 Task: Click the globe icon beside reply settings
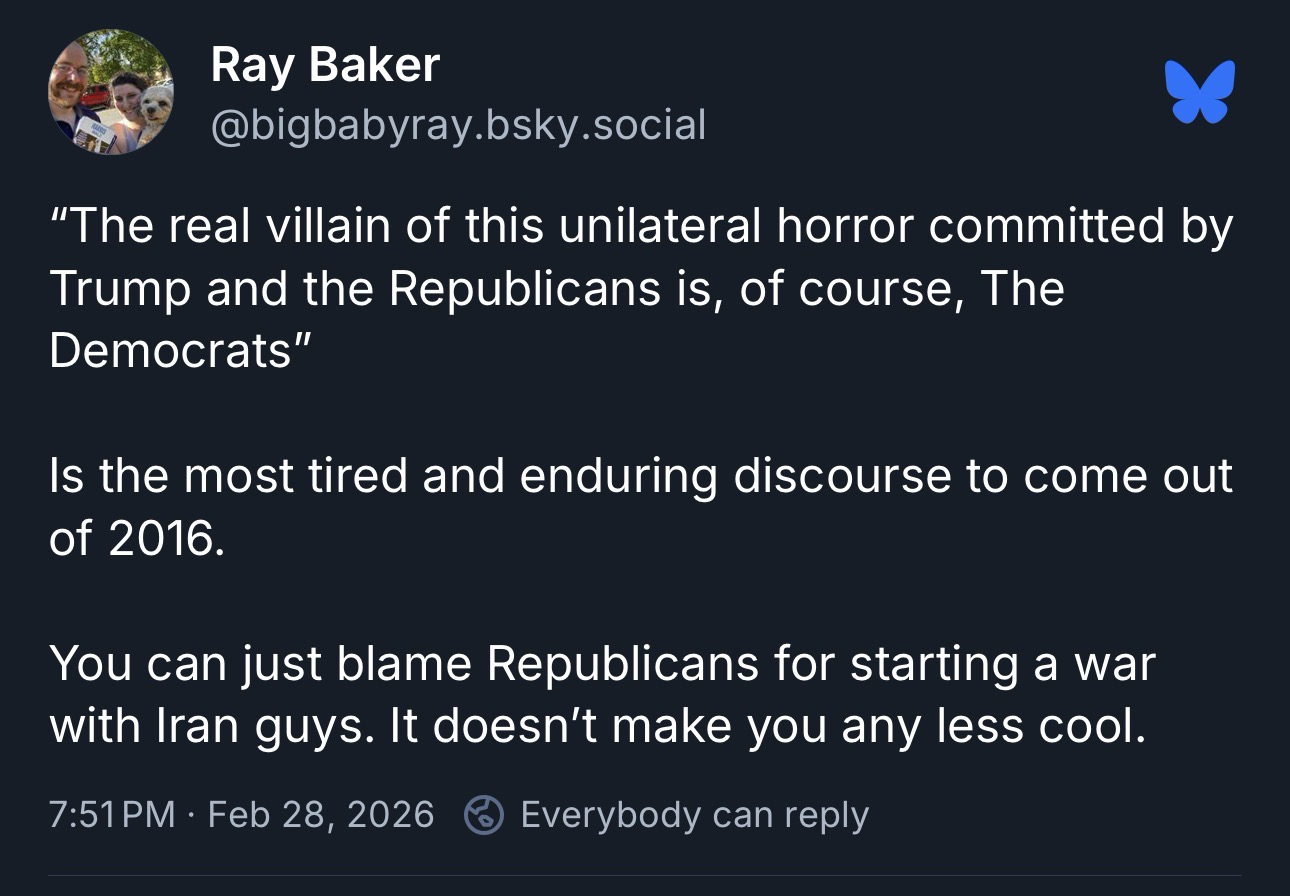click(484, 815)
